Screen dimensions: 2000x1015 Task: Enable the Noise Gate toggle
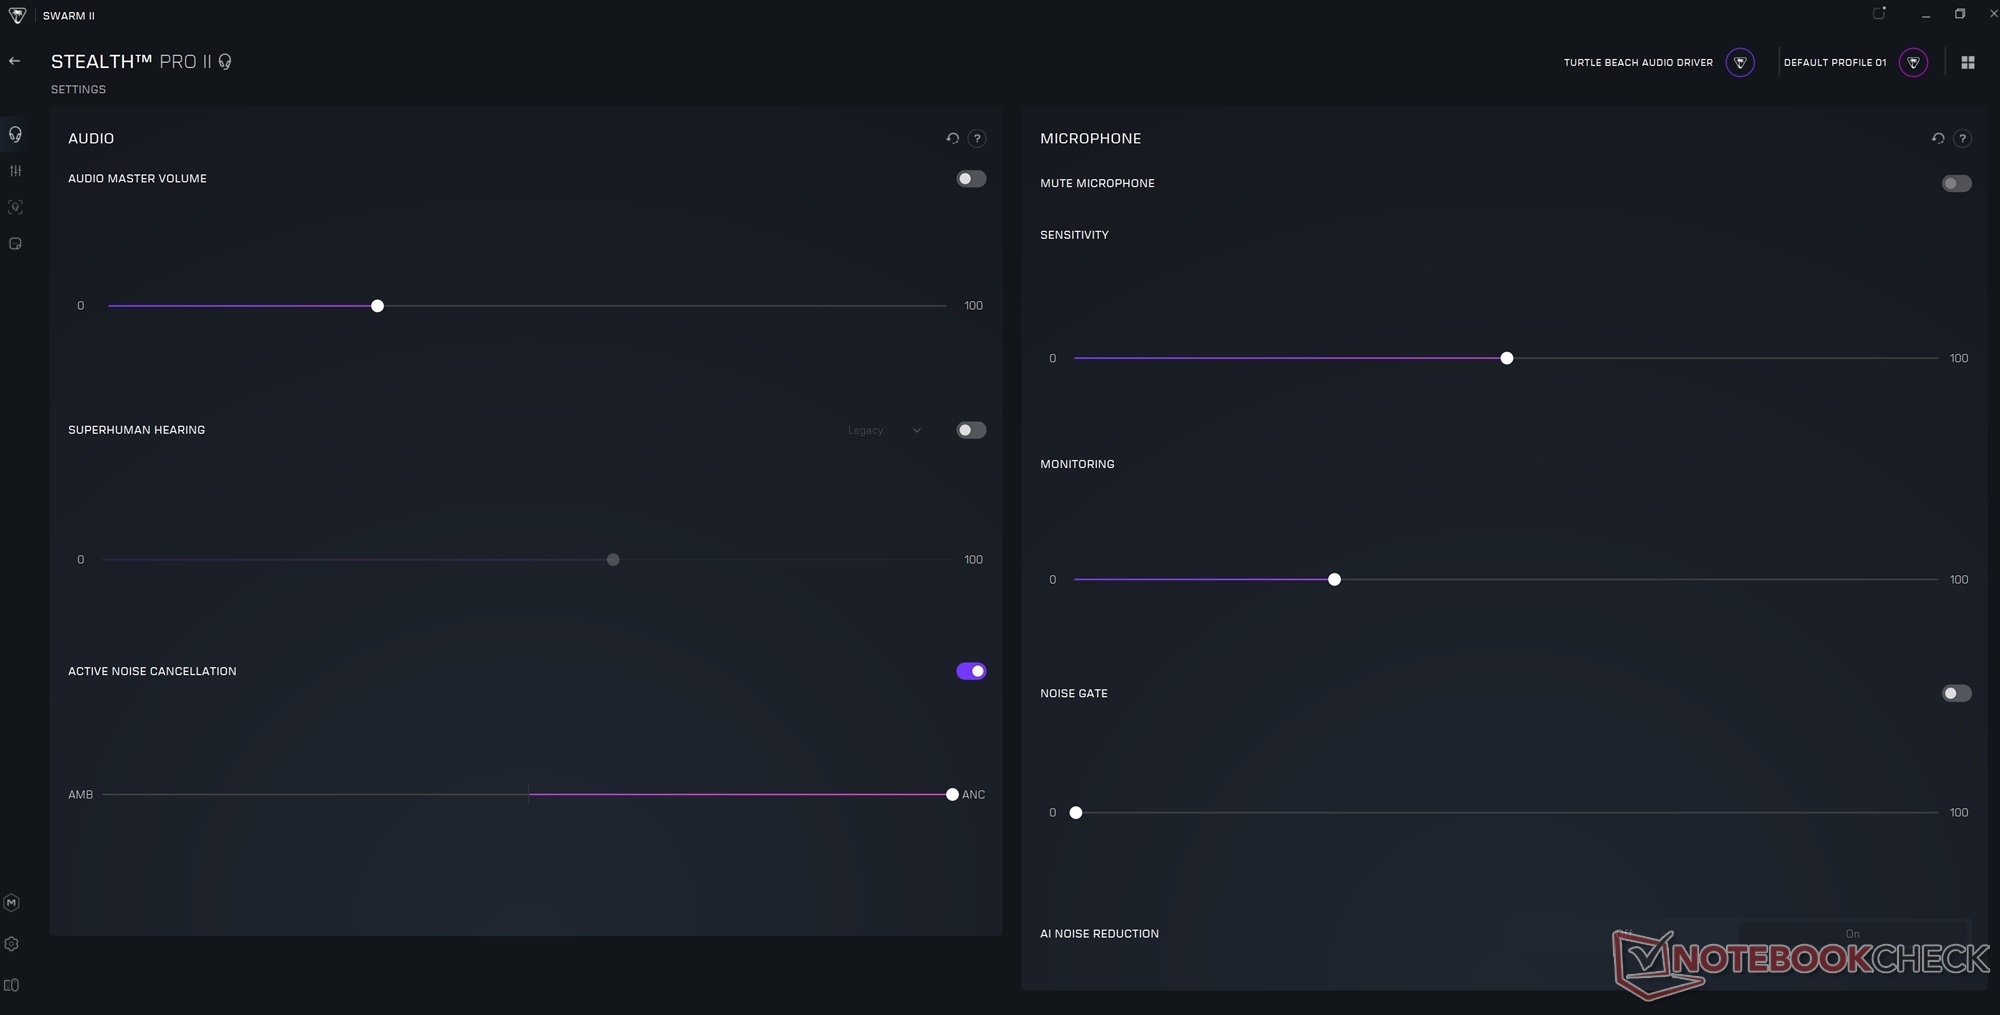[1956, 693]
